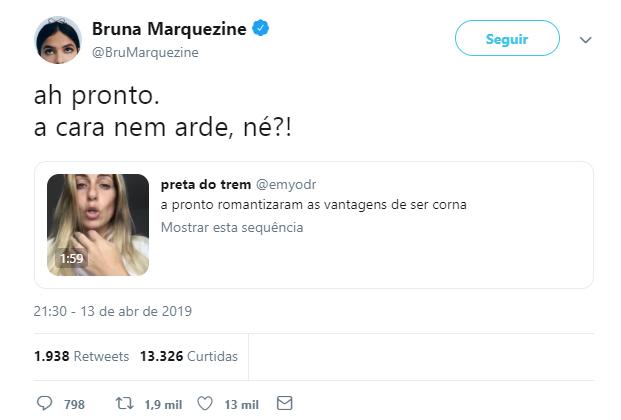Open Bruna Marquezine's profile avatar

[x=57, y=40]
